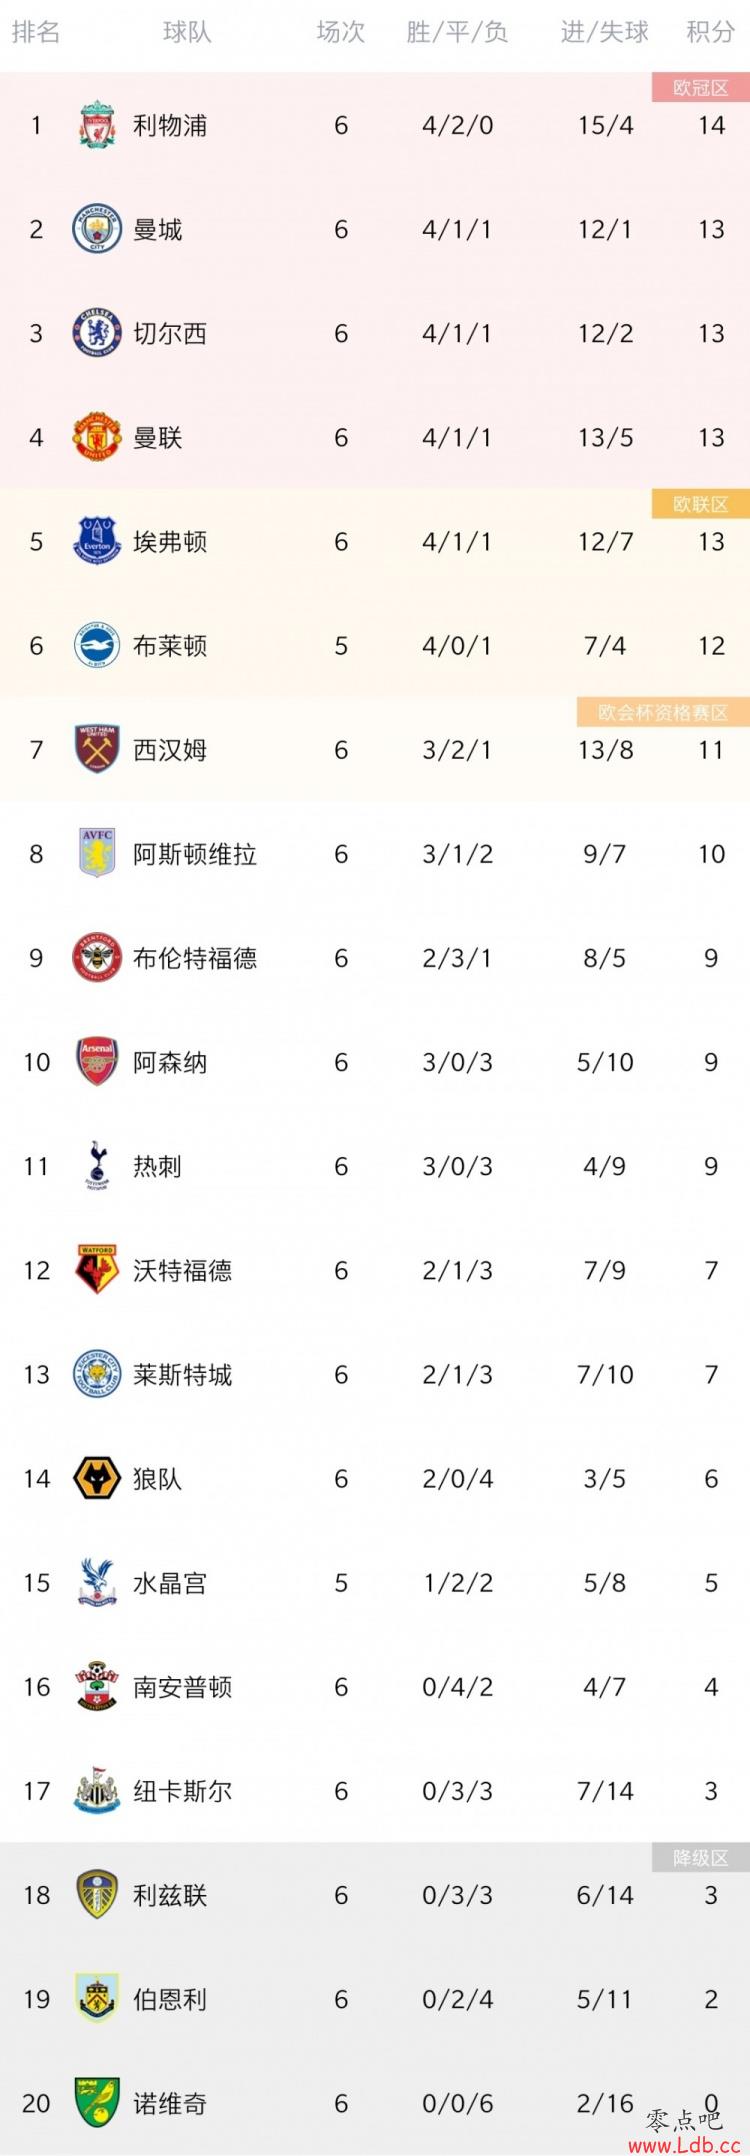
Task: Click the 欧会杯资格赛区 label
Action: [663, 712]
